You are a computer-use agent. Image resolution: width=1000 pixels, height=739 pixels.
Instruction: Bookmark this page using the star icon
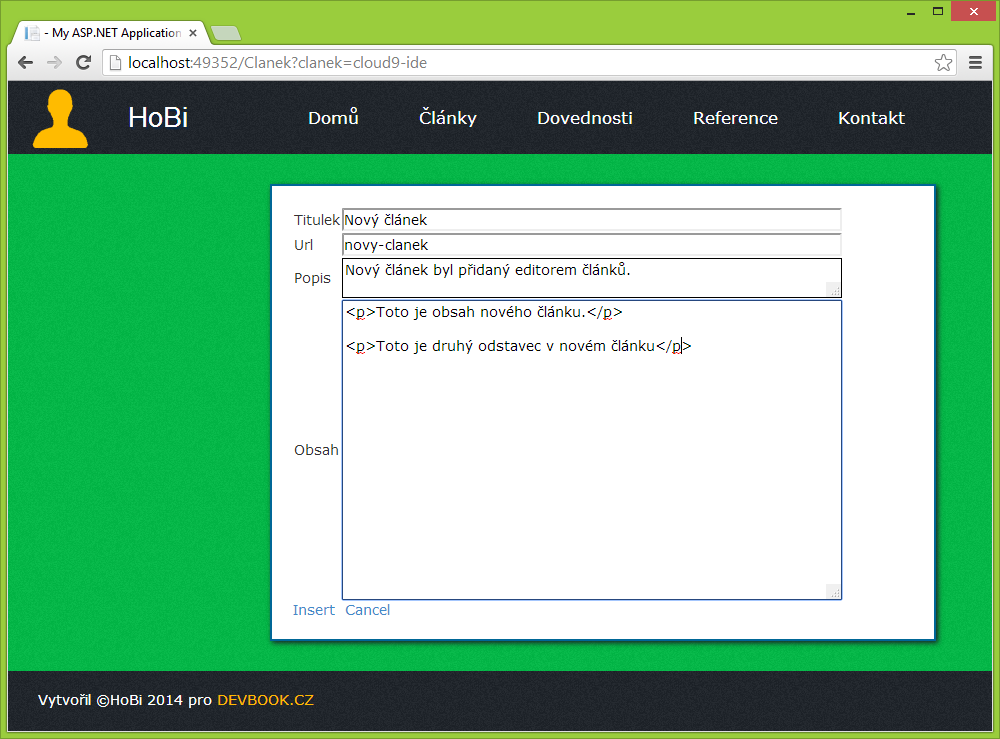[x=942, y=61]
